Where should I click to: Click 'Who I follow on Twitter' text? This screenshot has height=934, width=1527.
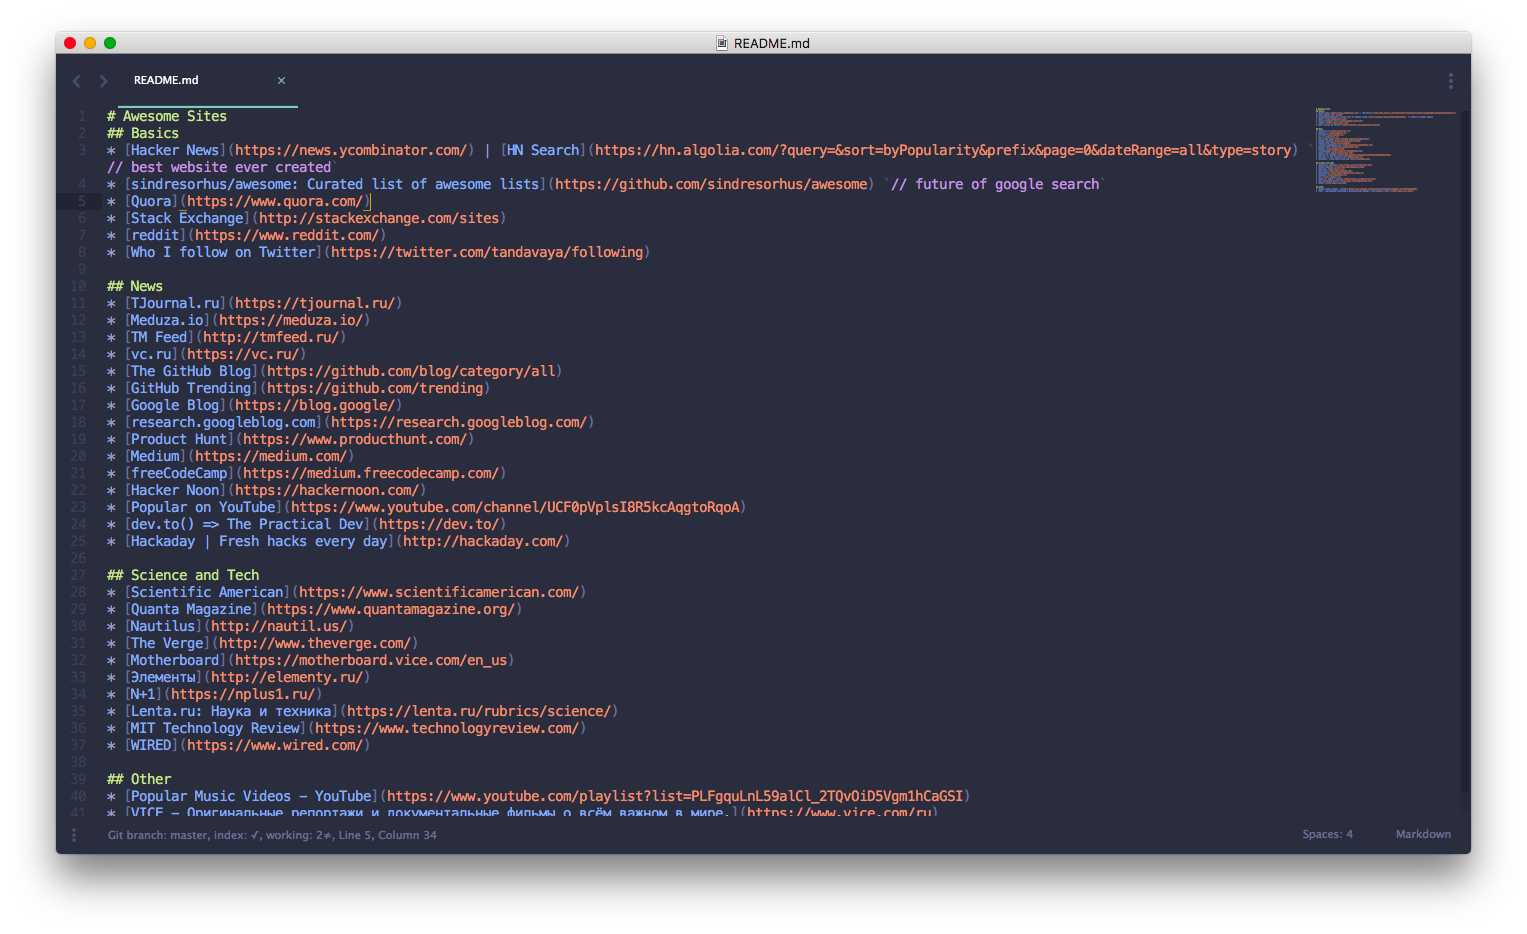pyautogui.click(x=223, y=252)
